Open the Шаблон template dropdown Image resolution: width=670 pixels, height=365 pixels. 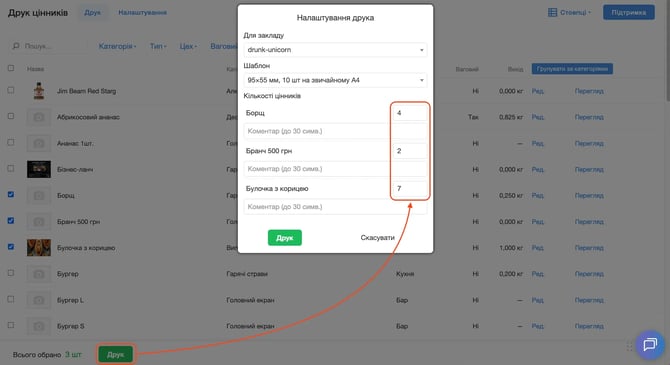click(x=335, y=80)
